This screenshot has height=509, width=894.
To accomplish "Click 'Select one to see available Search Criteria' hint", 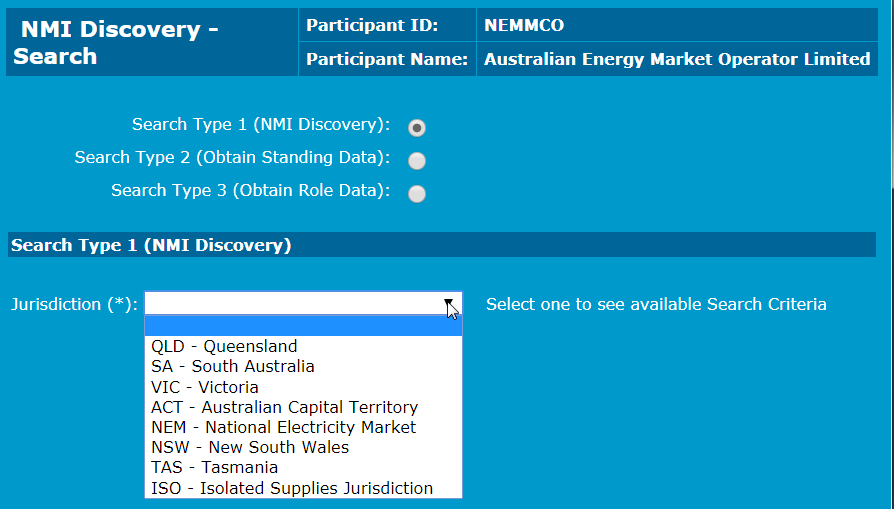I will coord(656,304).
